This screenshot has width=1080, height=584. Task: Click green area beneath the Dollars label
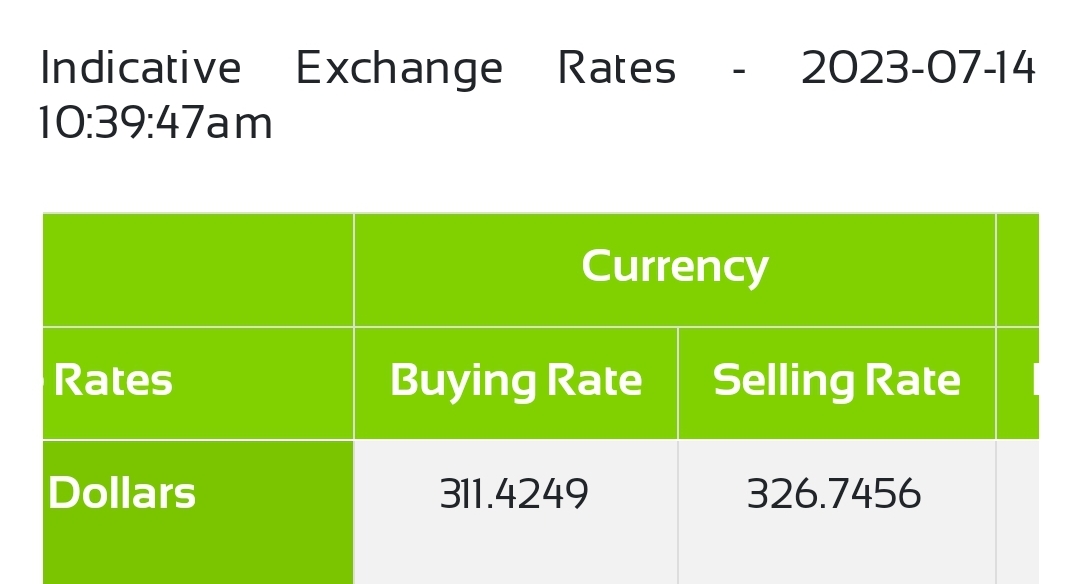tap(198, 551)
